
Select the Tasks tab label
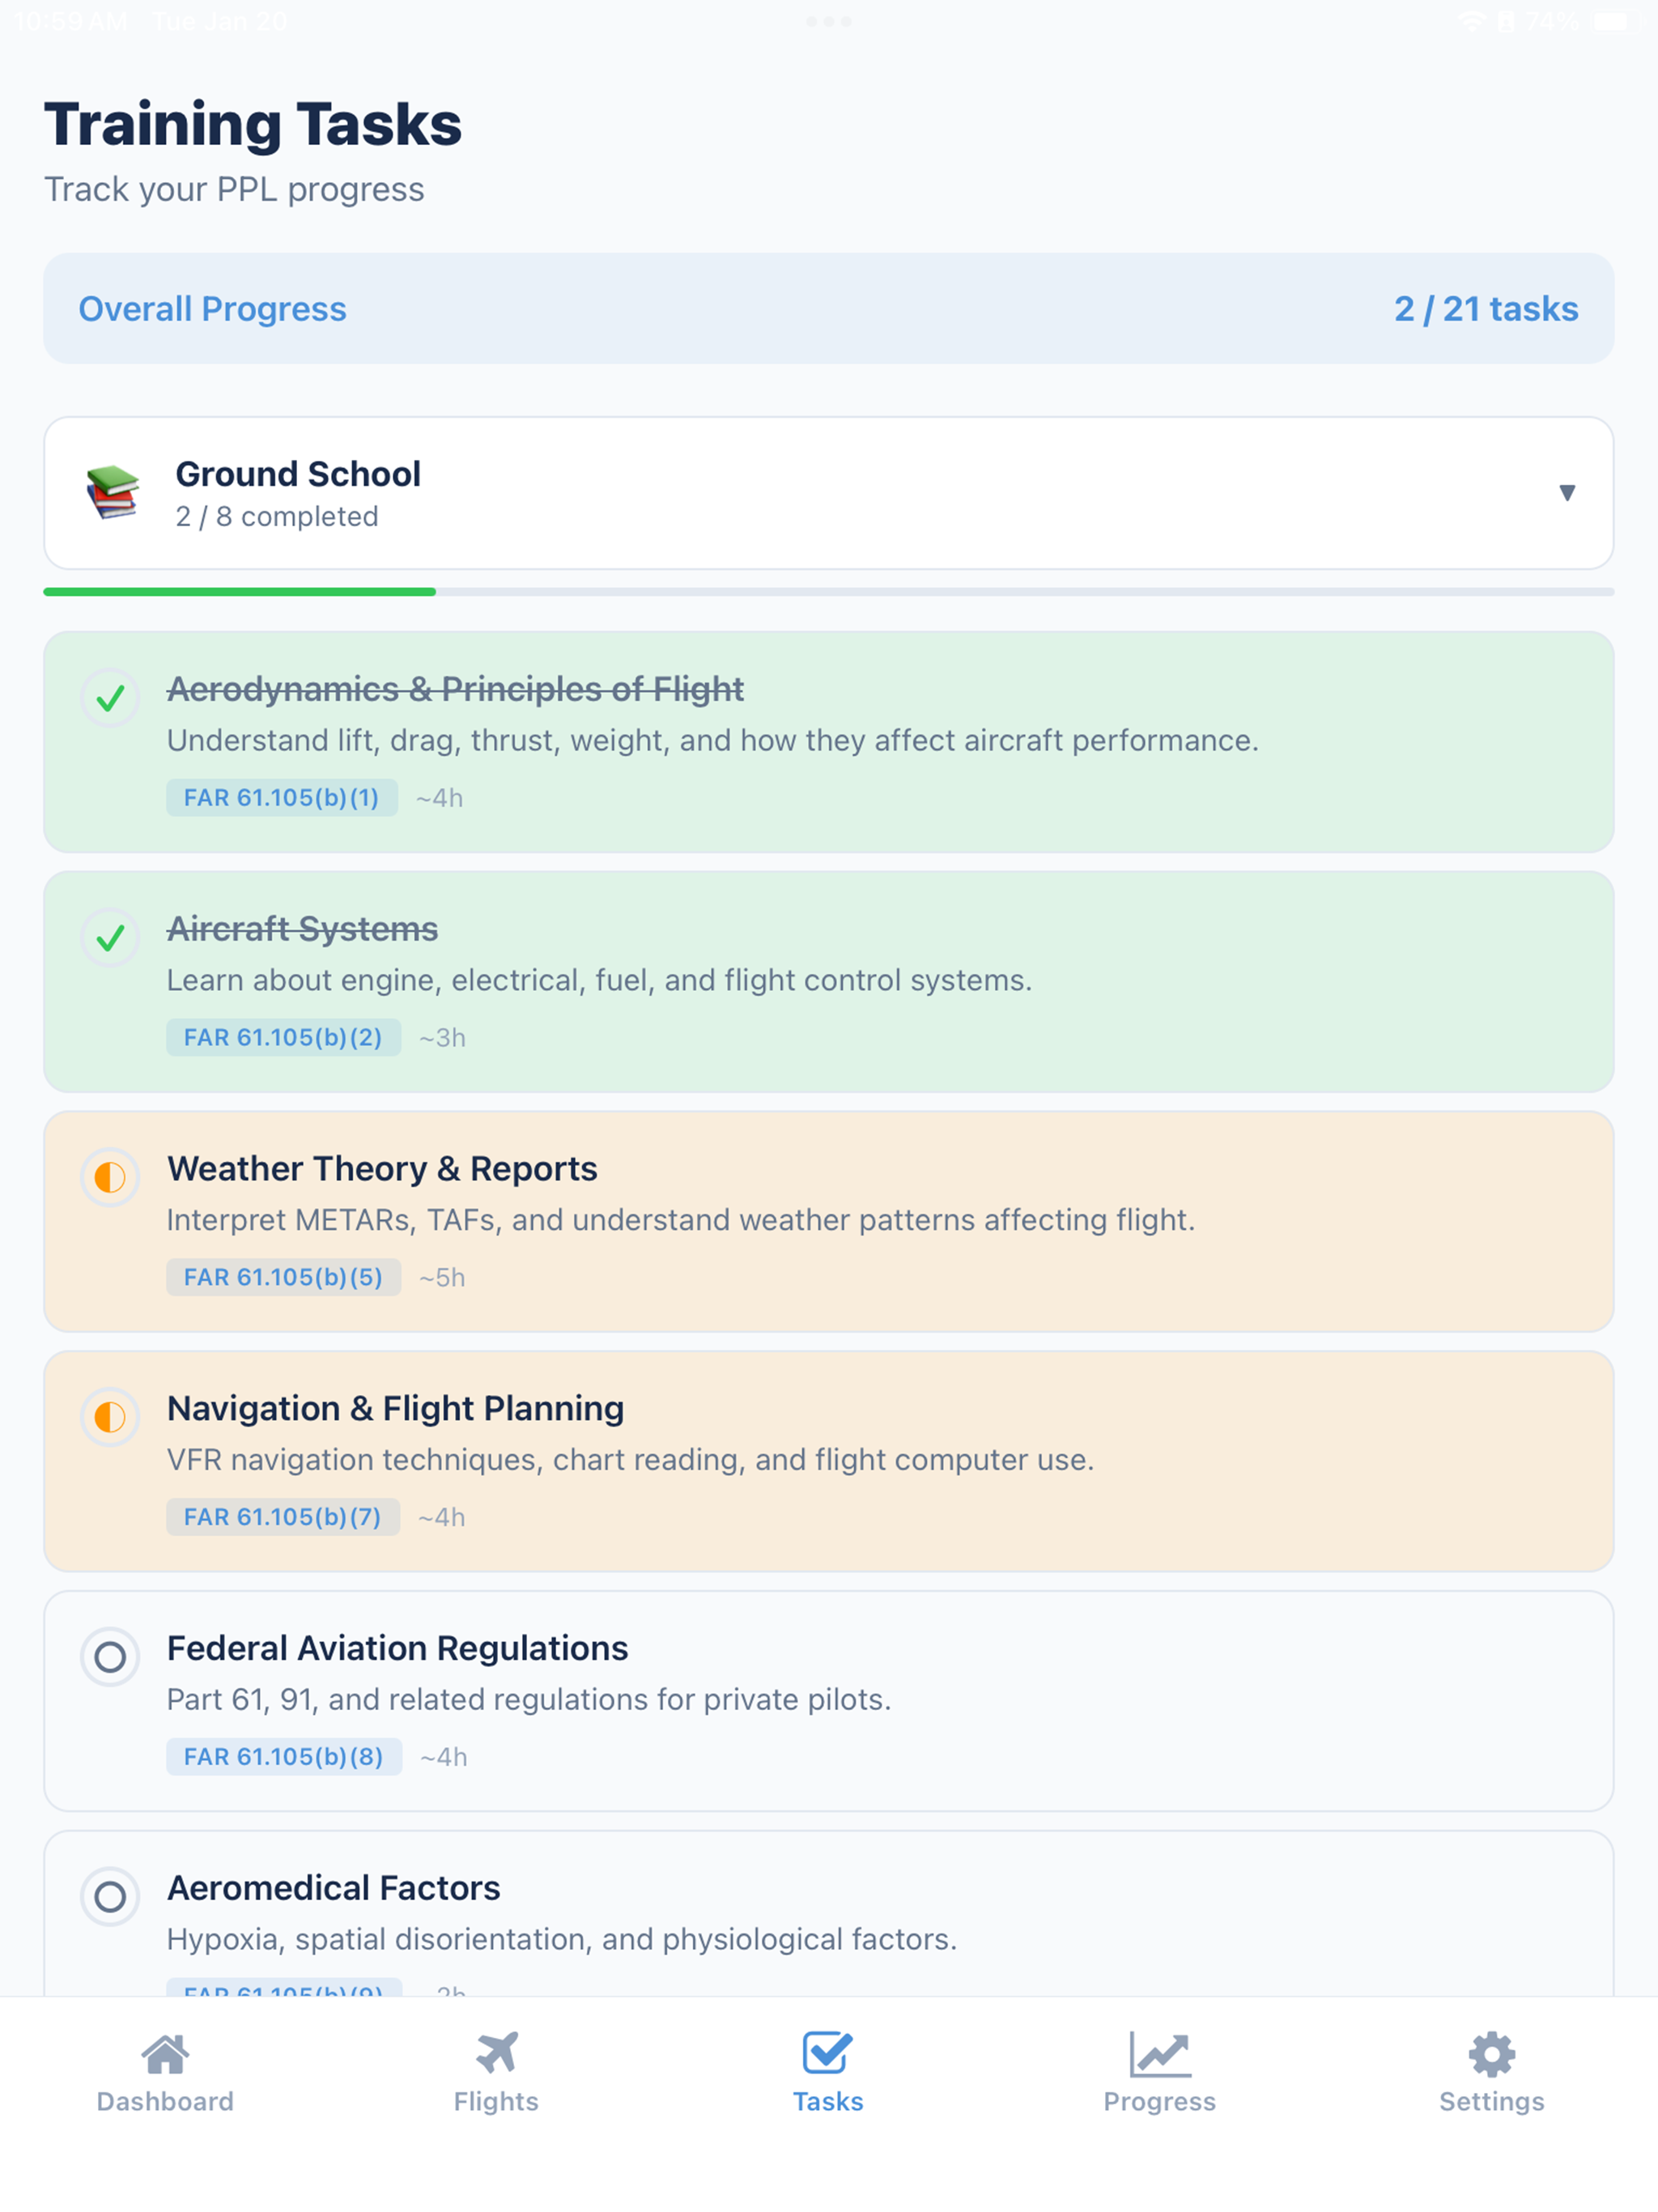click(x=828, y=2102)
